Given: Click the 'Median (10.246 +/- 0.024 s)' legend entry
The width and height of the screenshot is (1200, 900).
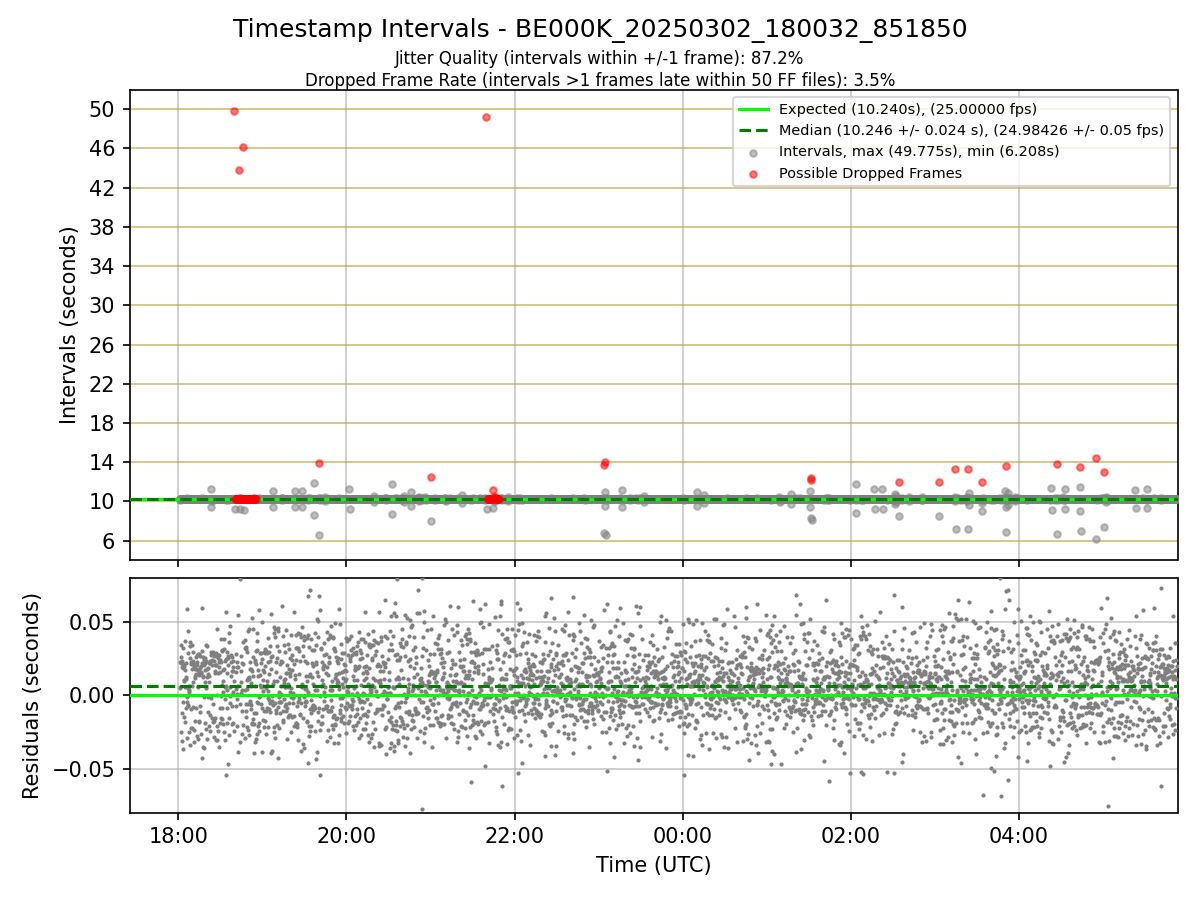Looking at the screenshot, I should 971,130.
